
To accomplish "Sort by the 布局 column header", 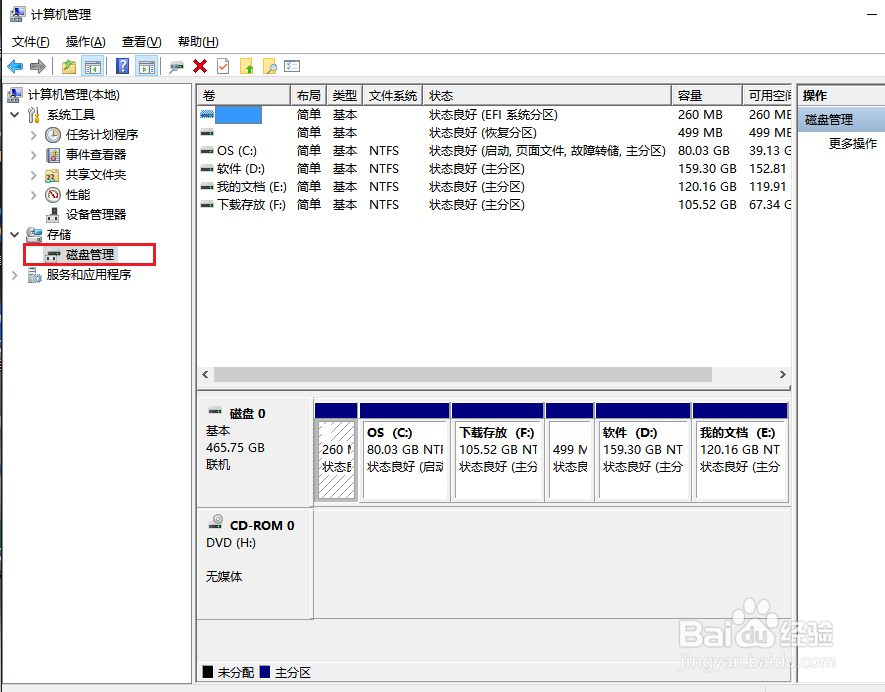I will pos(309,95).
